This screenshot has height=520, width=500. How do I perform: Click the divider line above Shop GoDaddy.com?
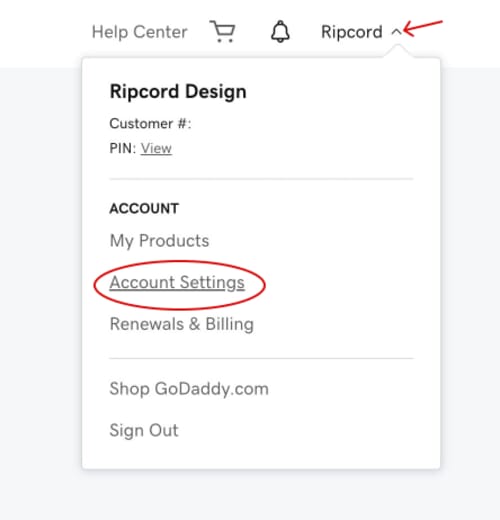261,358
